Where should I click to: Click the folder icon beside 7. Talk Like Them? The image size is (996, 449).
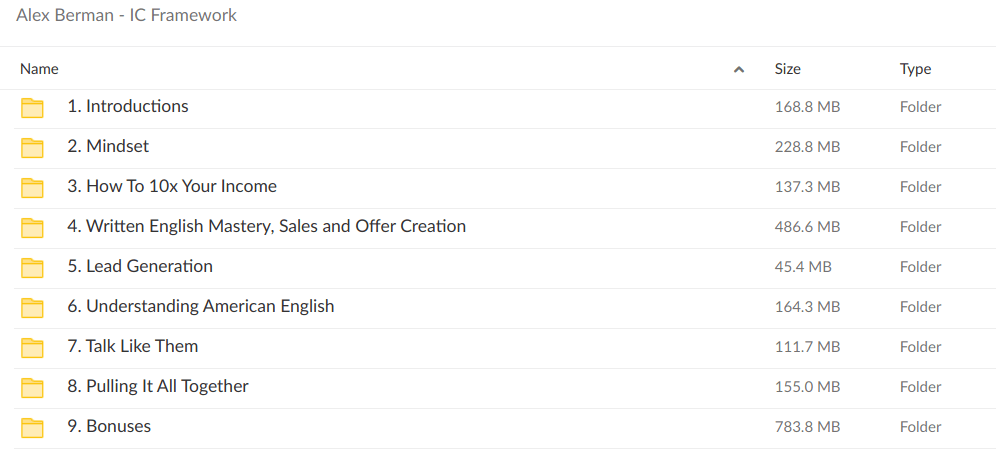[x=33, y=348]
